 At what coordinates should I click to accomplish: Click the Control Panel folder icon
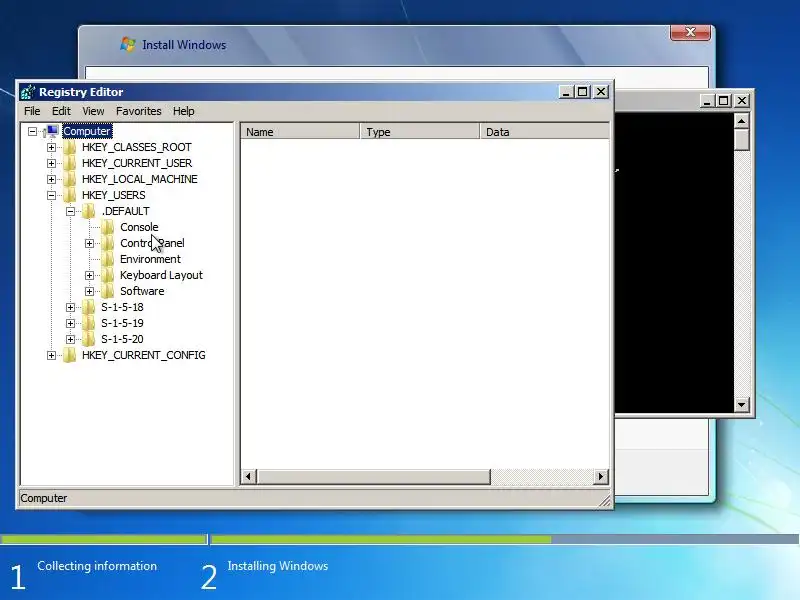(x=107, y=243)
